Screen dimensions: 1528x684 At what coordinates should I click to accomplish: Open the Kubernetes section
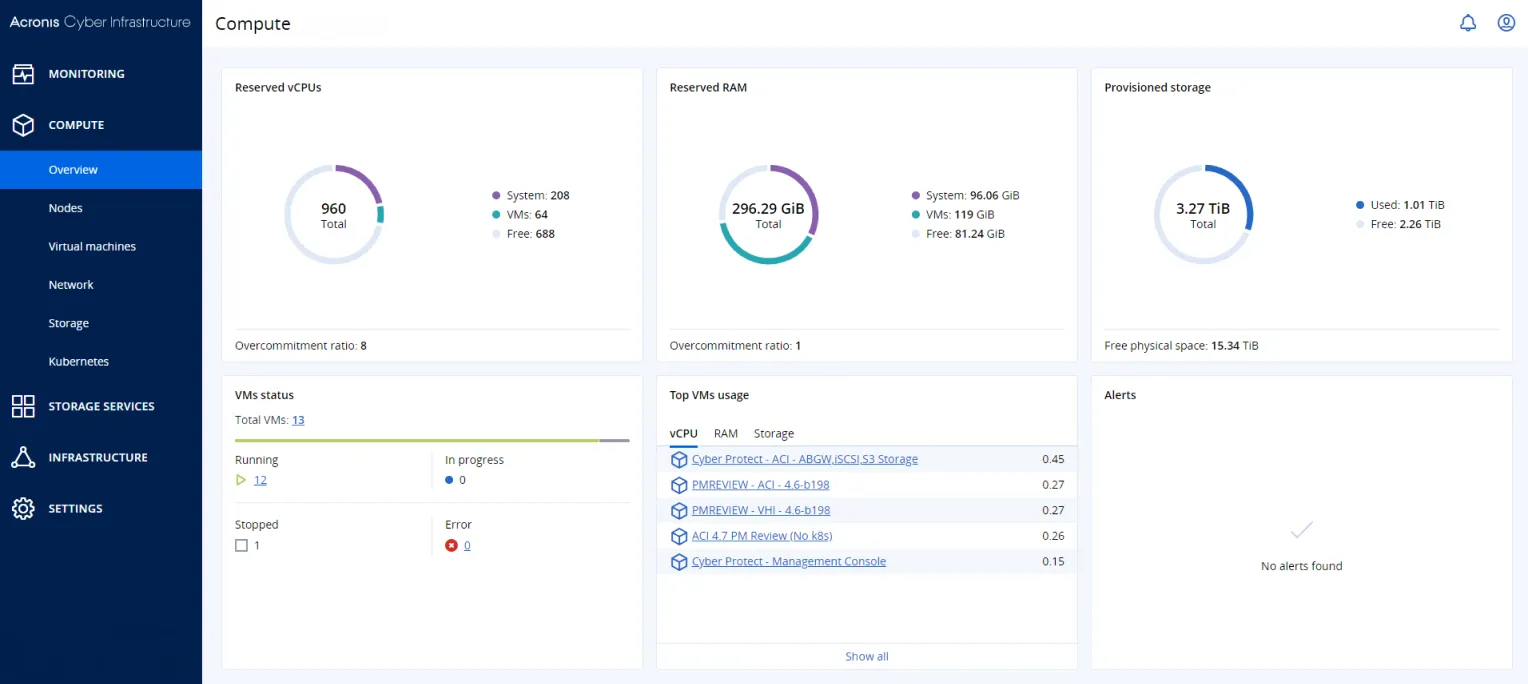[79, 361]
